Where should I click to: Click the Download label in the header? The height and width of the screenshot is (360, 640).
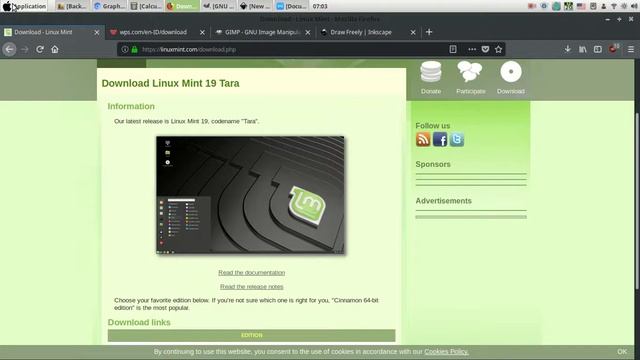[511, 91]
